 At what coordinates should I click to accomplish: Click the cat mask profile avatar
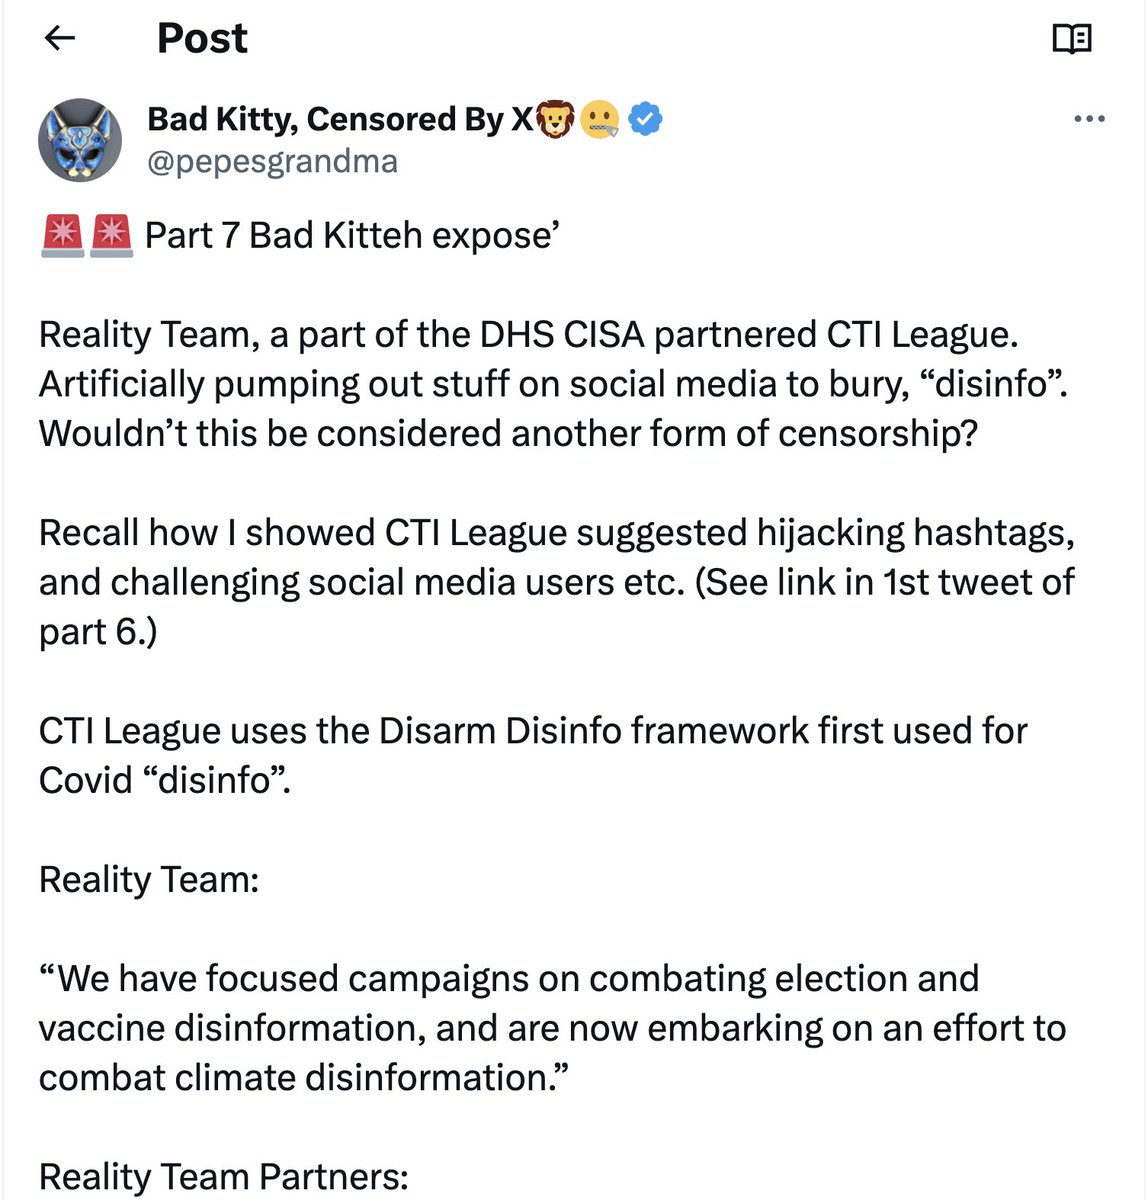80,140
